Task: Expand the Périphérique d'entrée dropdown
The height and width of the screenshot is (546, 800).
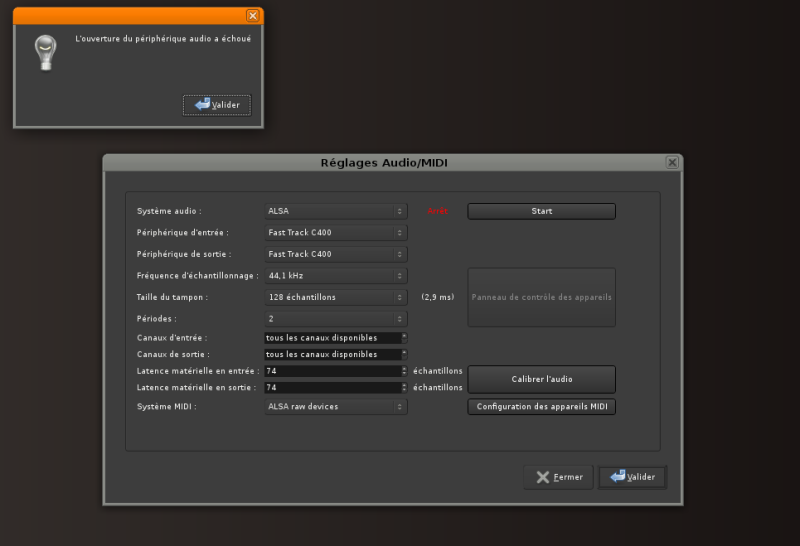Action: 335,233
